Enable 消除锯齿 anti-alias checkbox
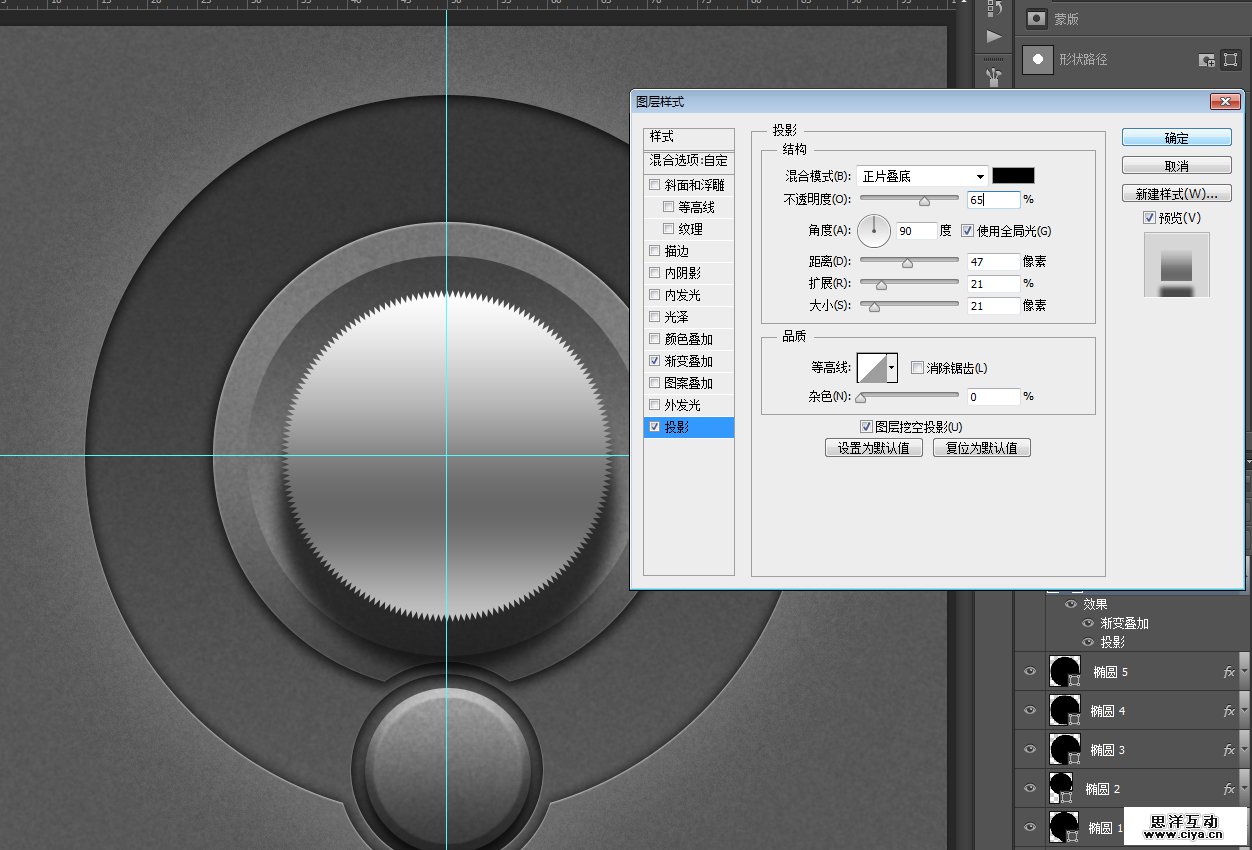This screenshot has width=1252, height=850. pos(918,369)
